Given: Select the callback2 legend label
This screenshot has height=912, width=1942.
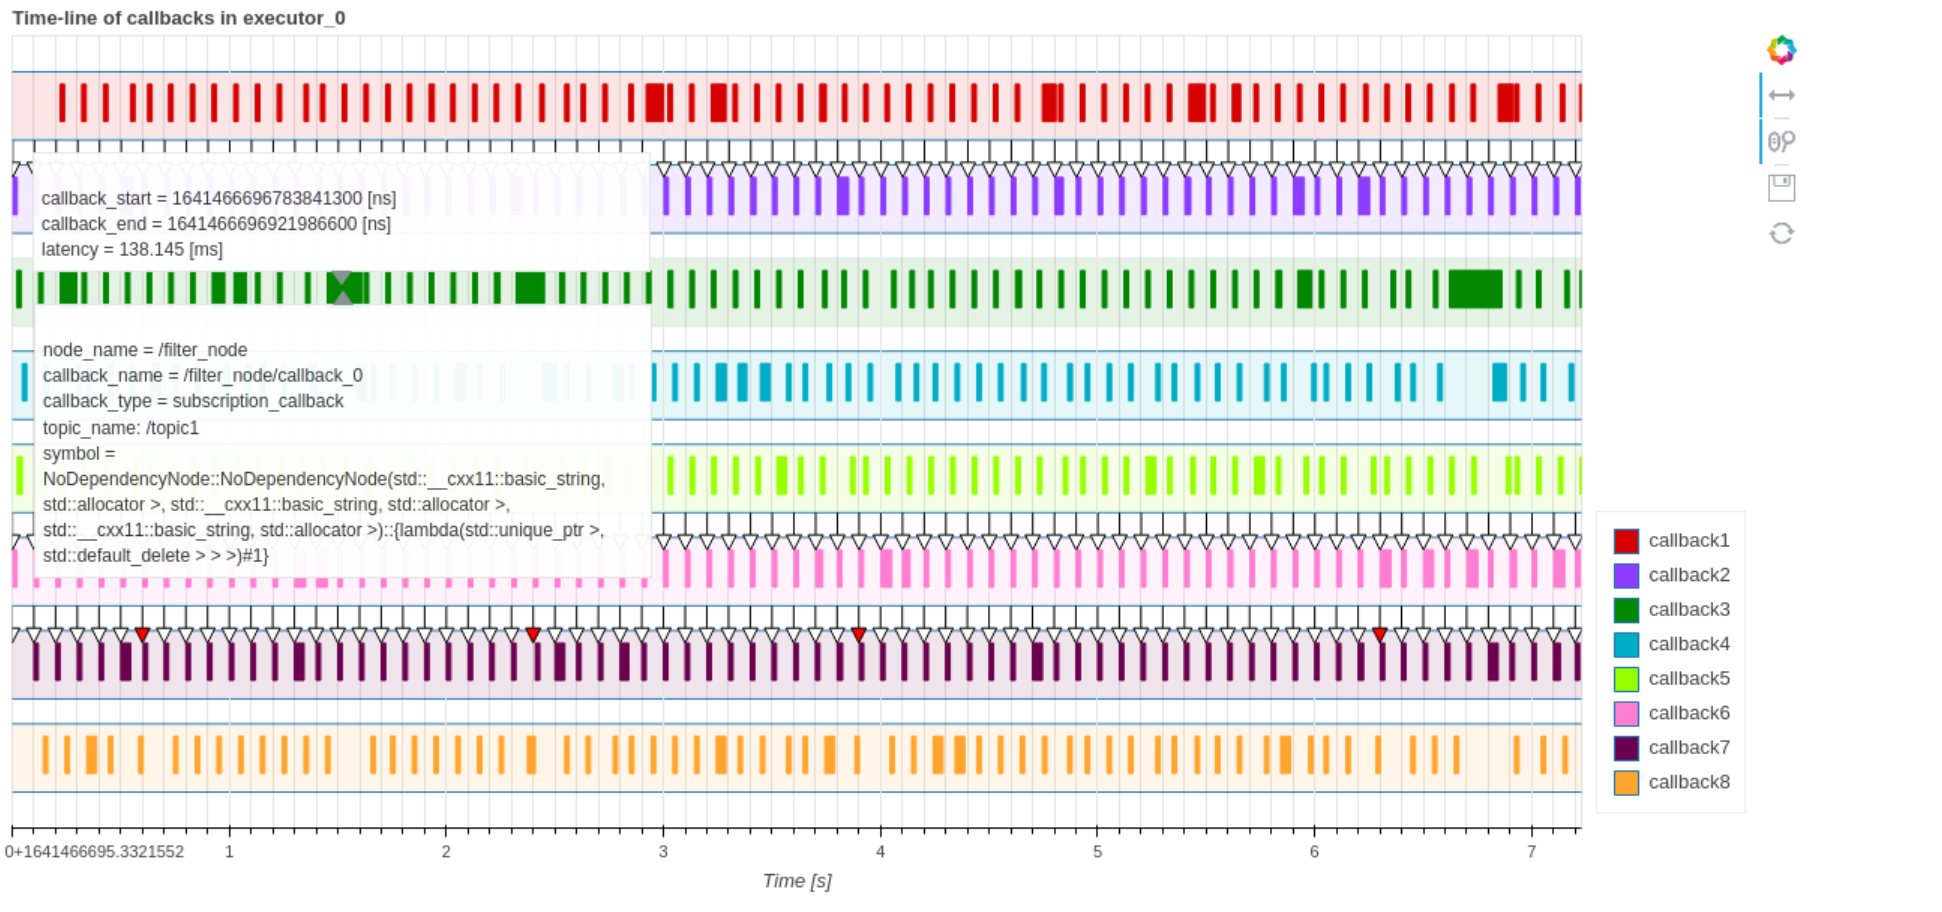Looking at the screenshot, I should pos(1689,575).
